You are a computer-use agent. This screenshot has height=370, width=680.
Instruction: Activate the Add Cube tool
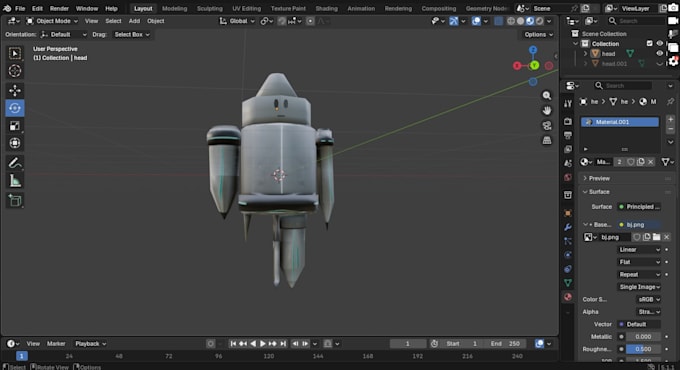pos(15,200)
